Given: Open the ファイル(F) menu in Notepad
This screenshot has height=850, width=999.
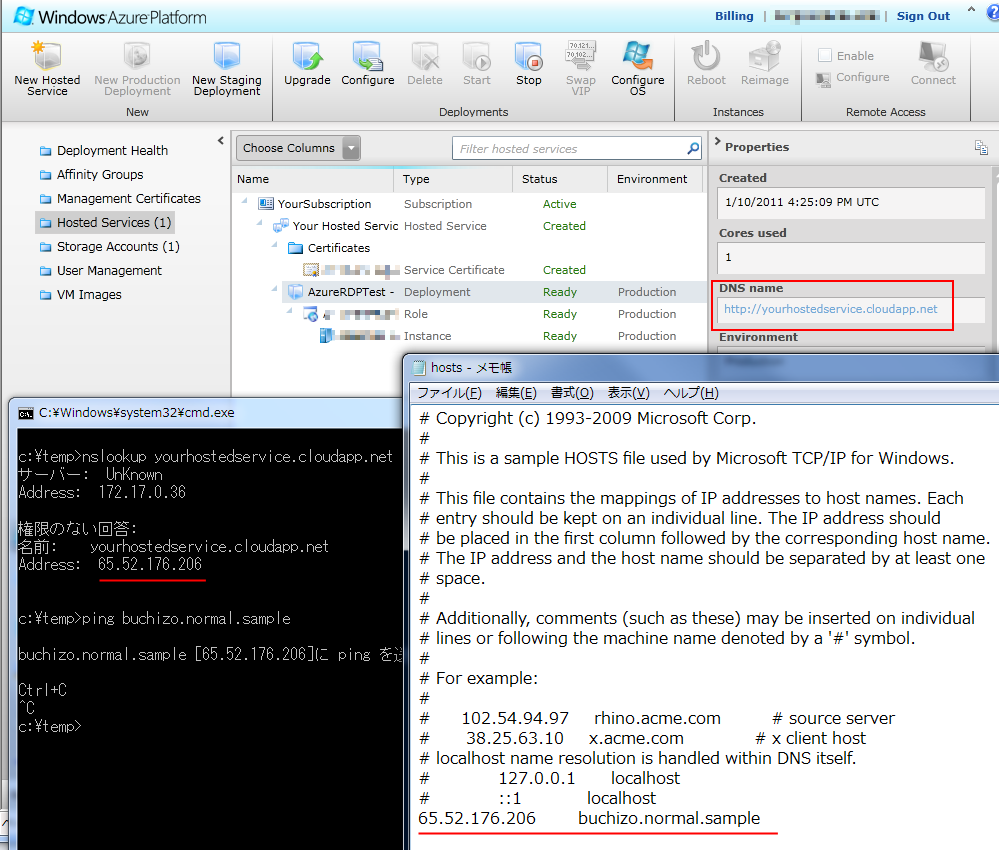Looking at the screenshot, I should (x=449, y=393).
